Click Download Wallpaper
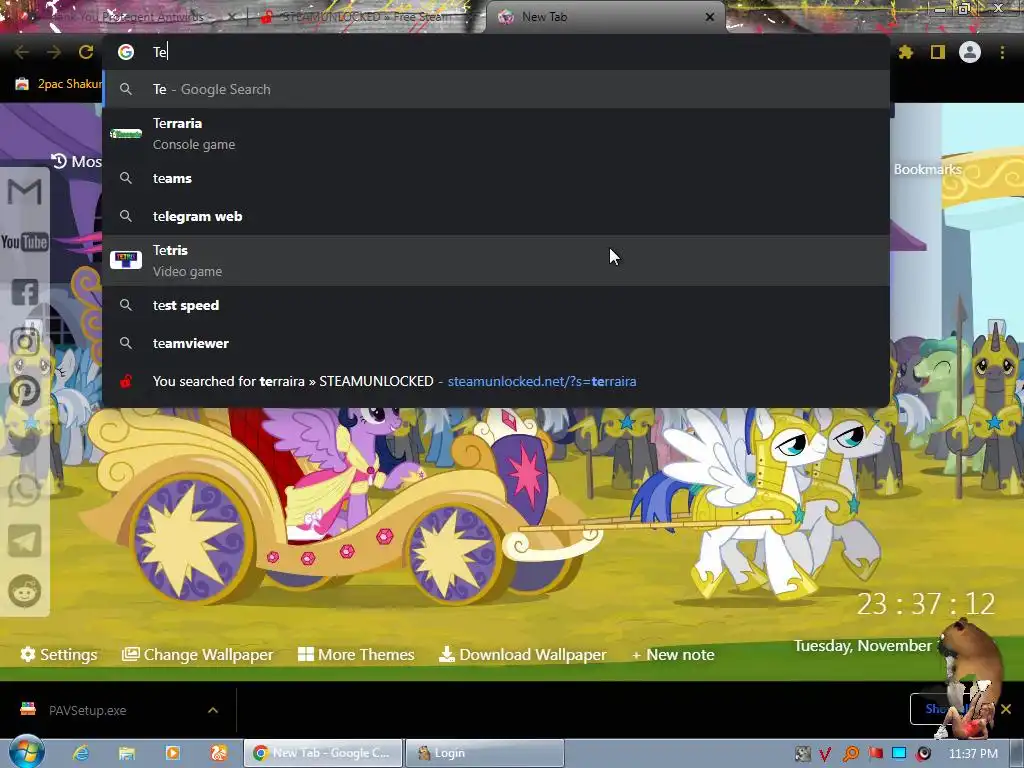 [x=522, y=654]
